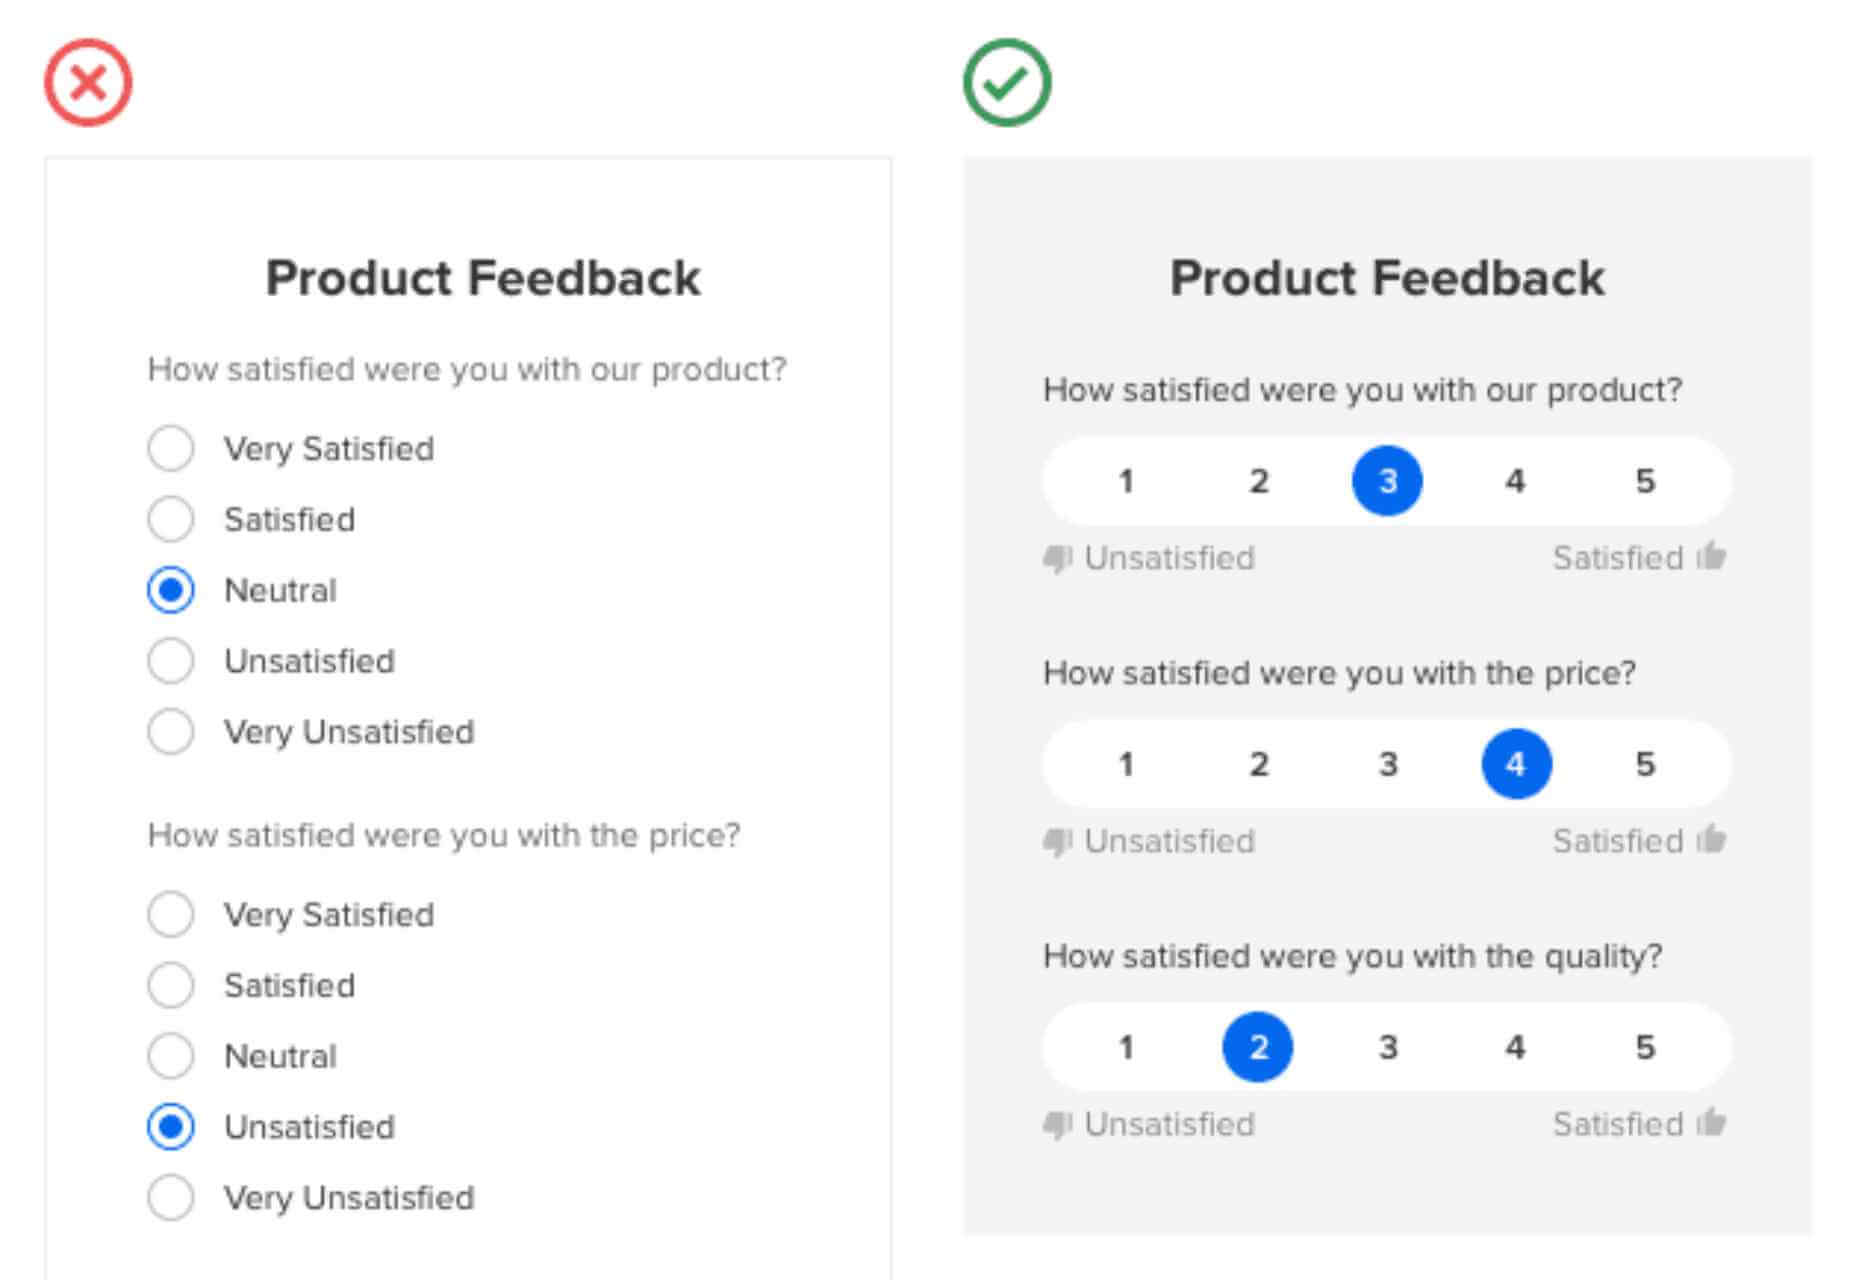Pick Unsatisfied radio for the price question
This screenshot has width=1856, height=1280.
171,1127
